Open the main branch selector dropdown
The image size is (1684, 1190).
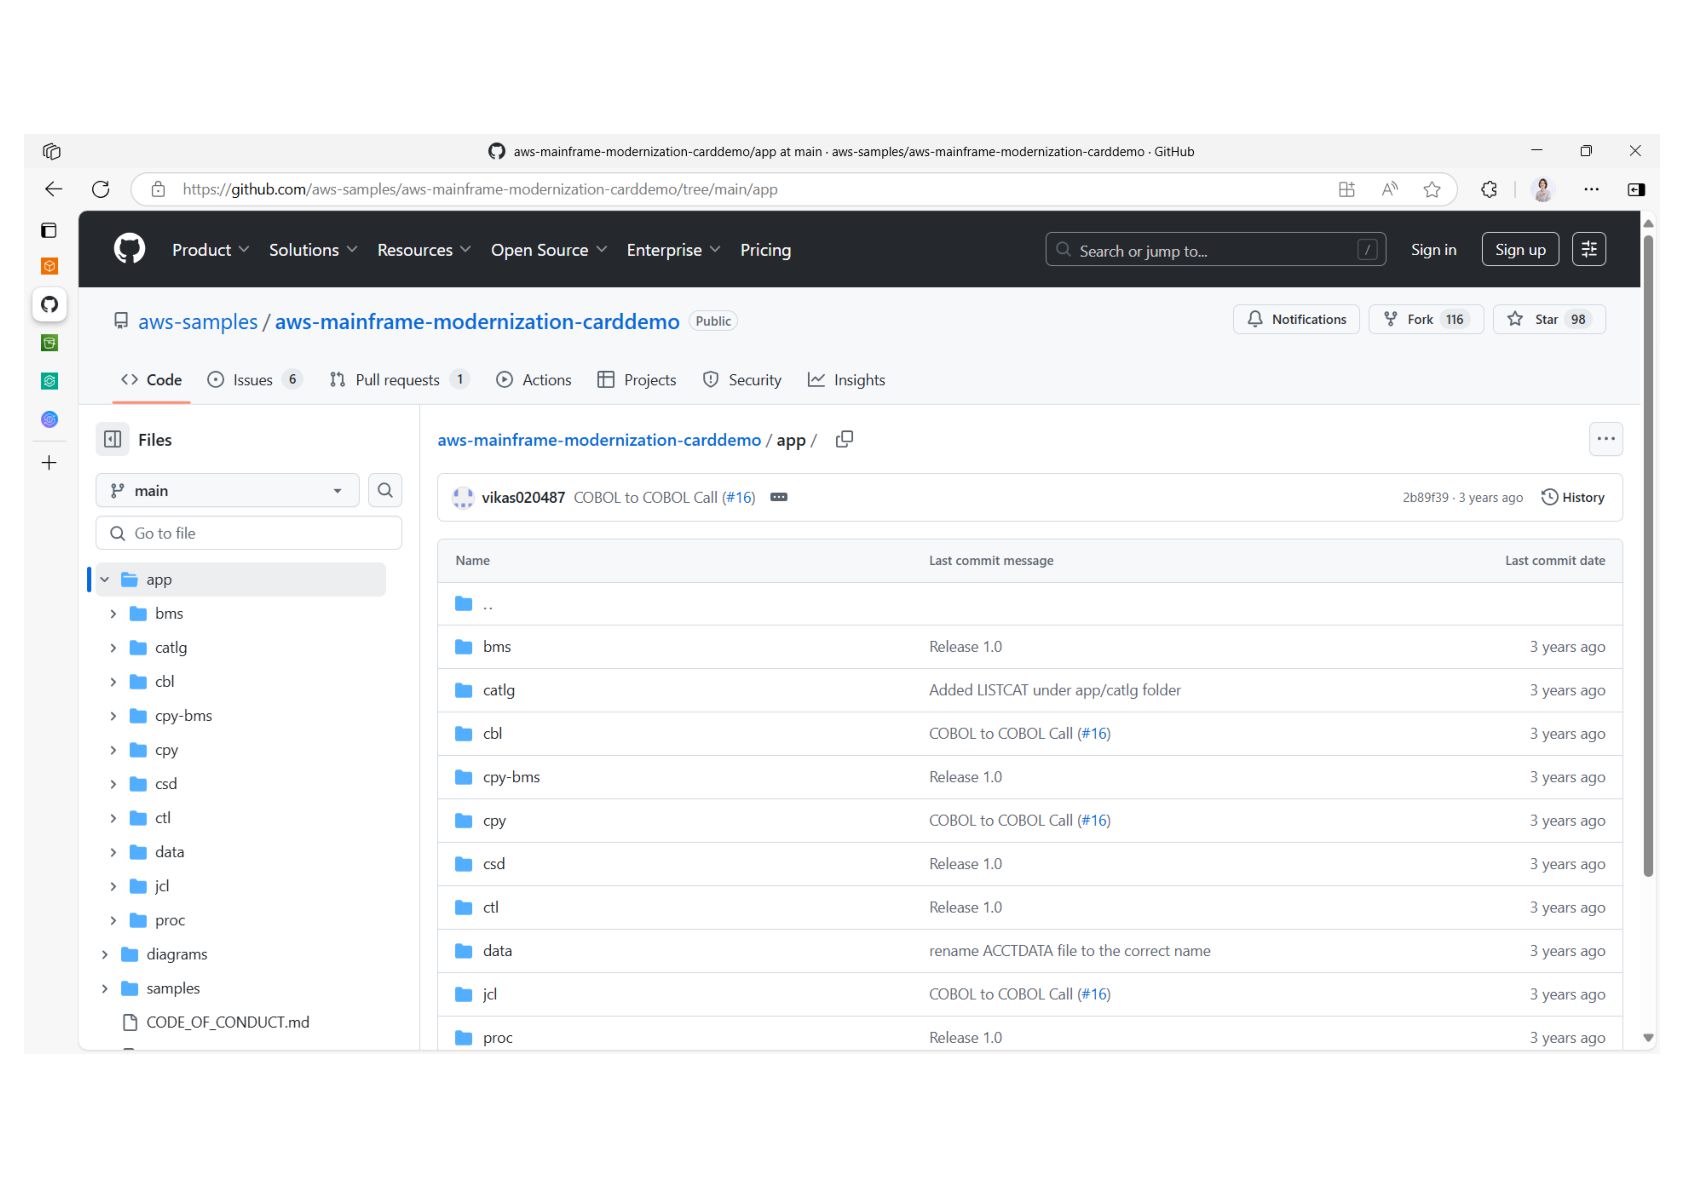227,491
